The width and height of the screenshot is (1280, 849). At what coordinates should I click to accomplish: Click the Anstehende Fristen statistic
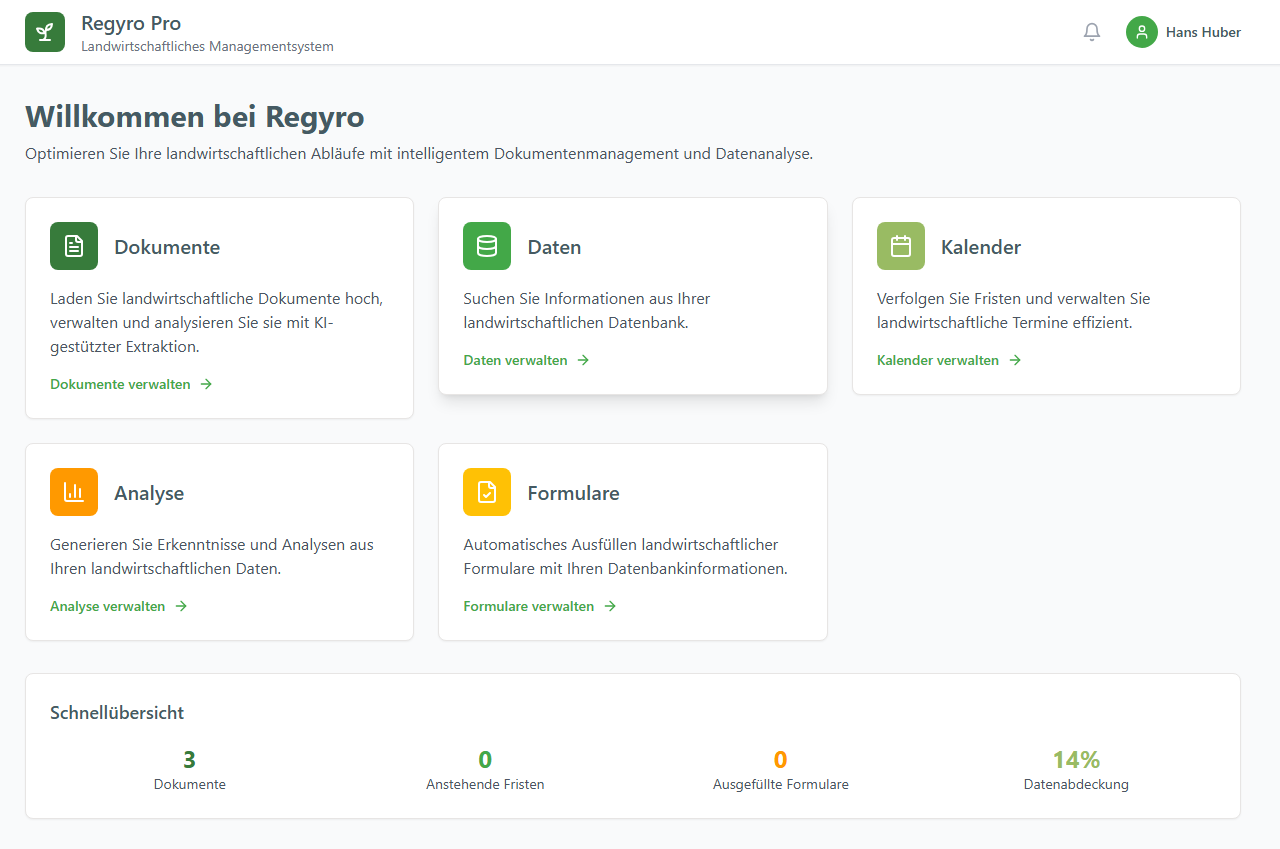[485, 784]
